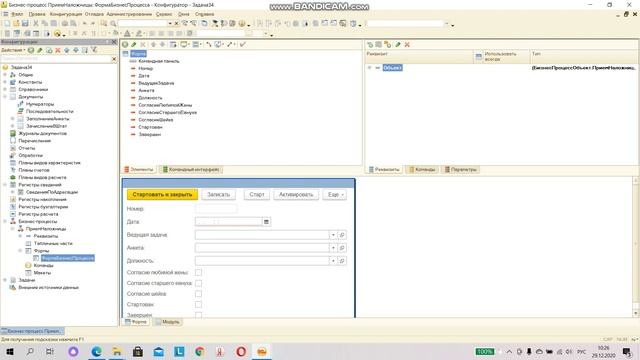Click the Add attribute icon in attributes toolbar
Image resolution: width=640 pixels, height=360 pixels.
pyautogui.click(x=370, y=44)
